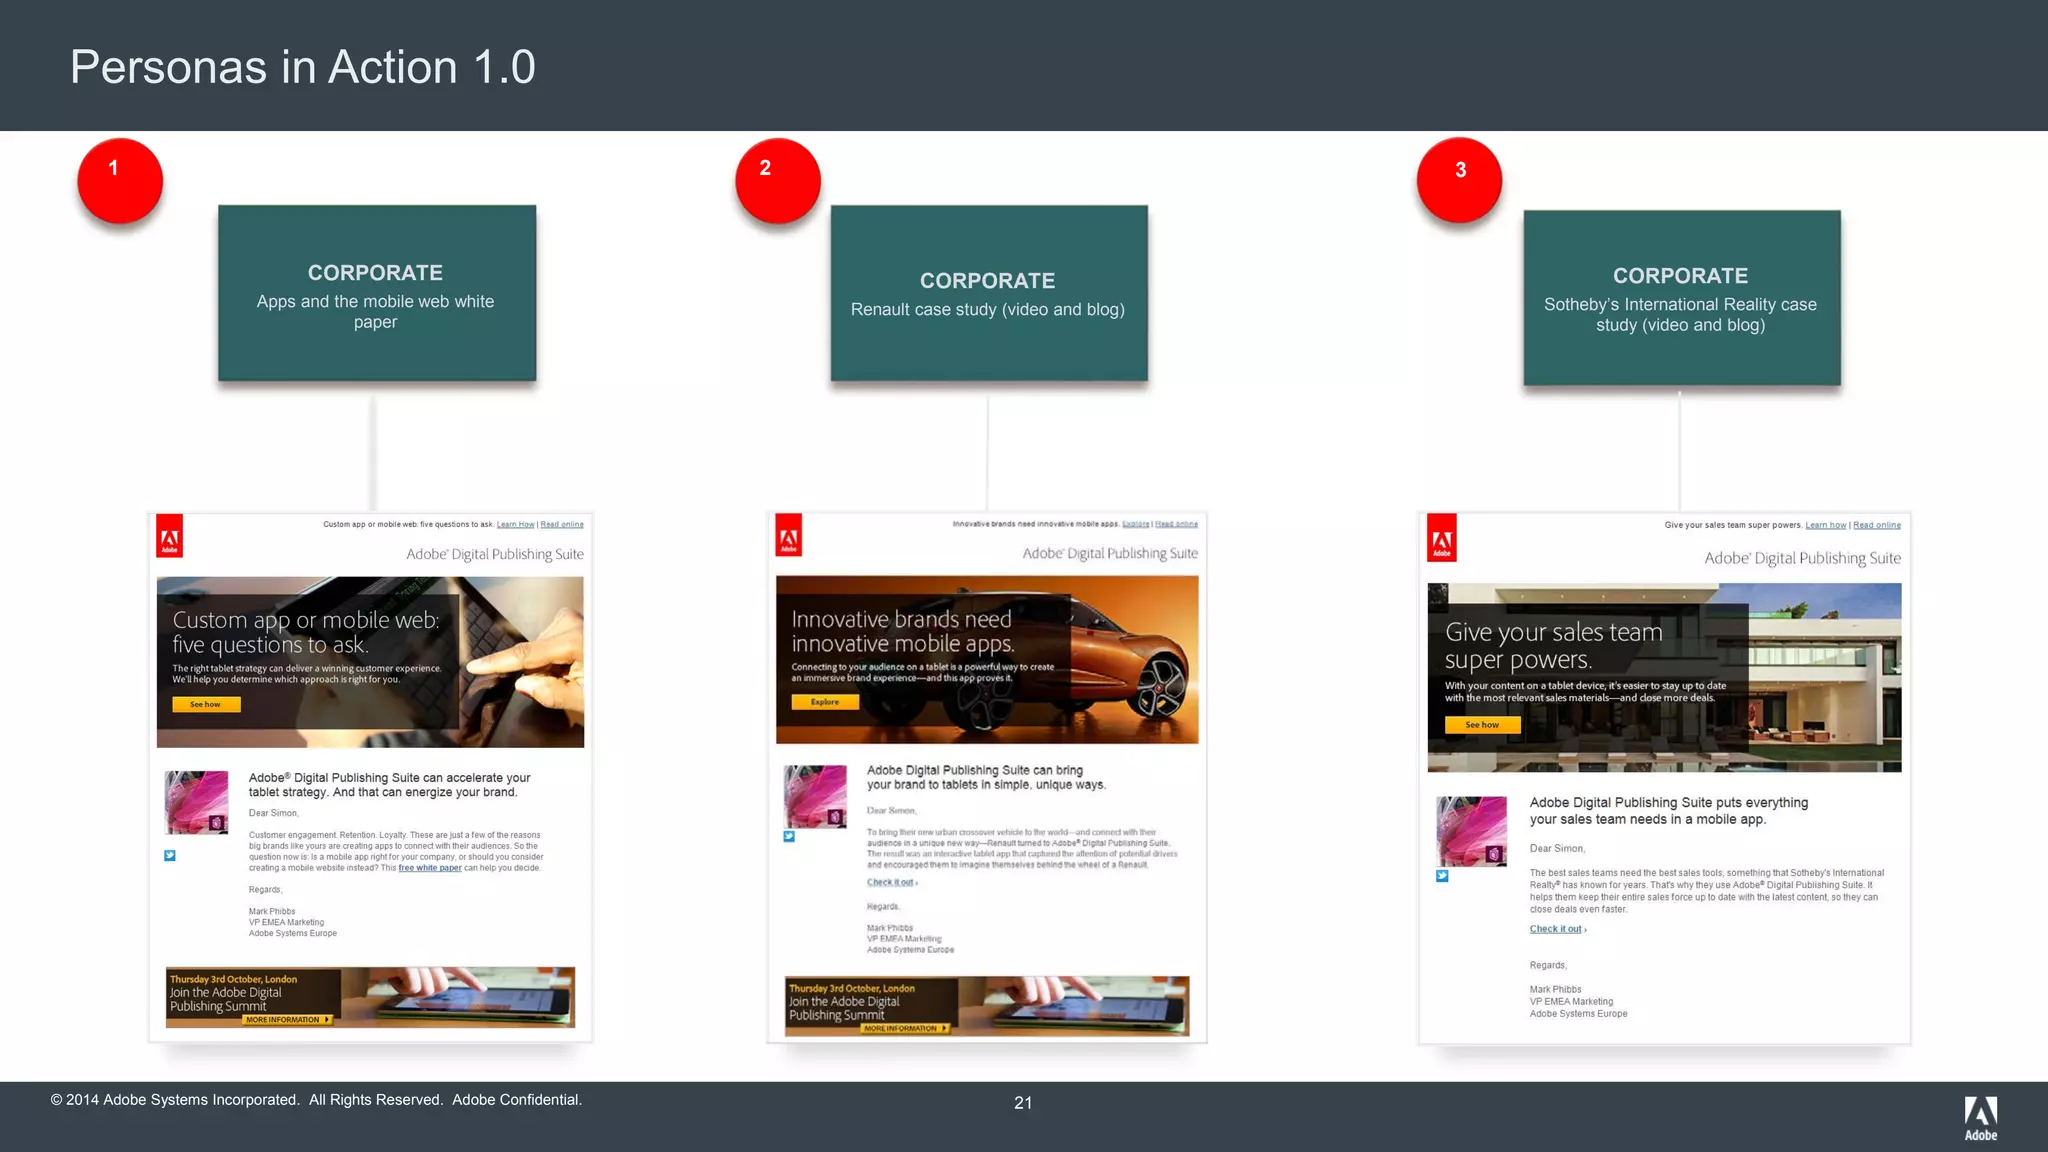Click 'Adobe Digital Publishing Suite' header in second email
This screenshot has width=2048, height=1152.
point(1110,553)
